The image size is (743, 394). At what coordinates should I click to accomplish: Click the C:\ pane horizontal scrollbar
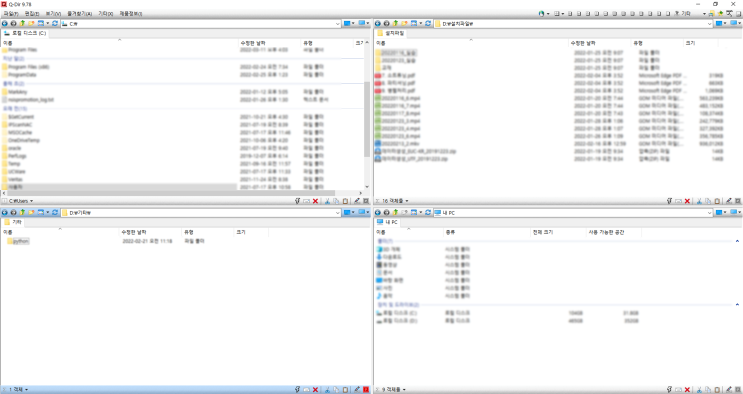[171, 193]
